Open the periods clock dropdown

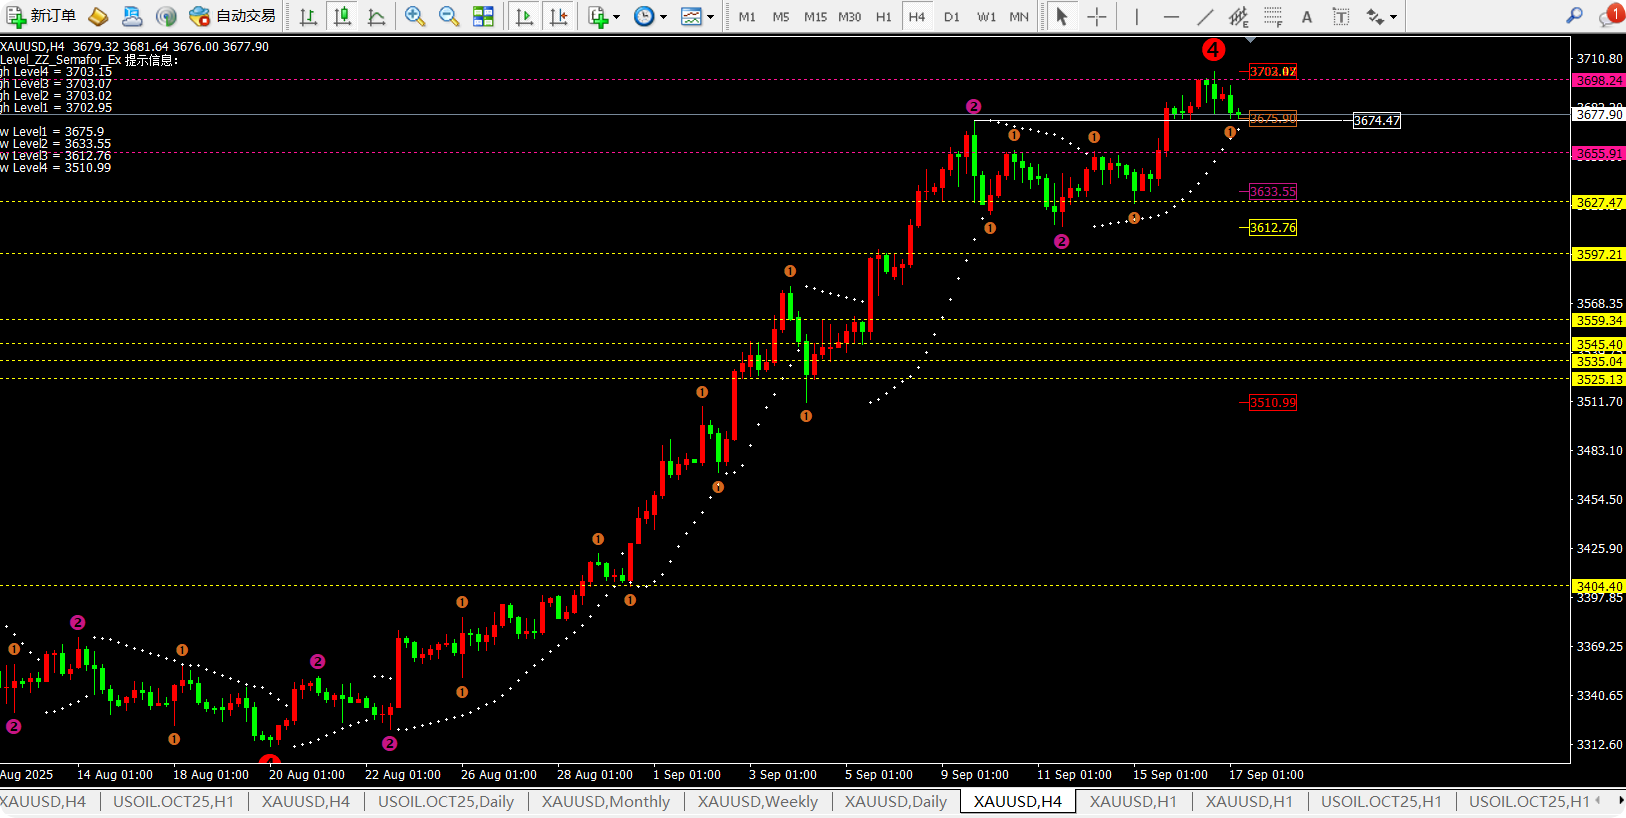650,16
